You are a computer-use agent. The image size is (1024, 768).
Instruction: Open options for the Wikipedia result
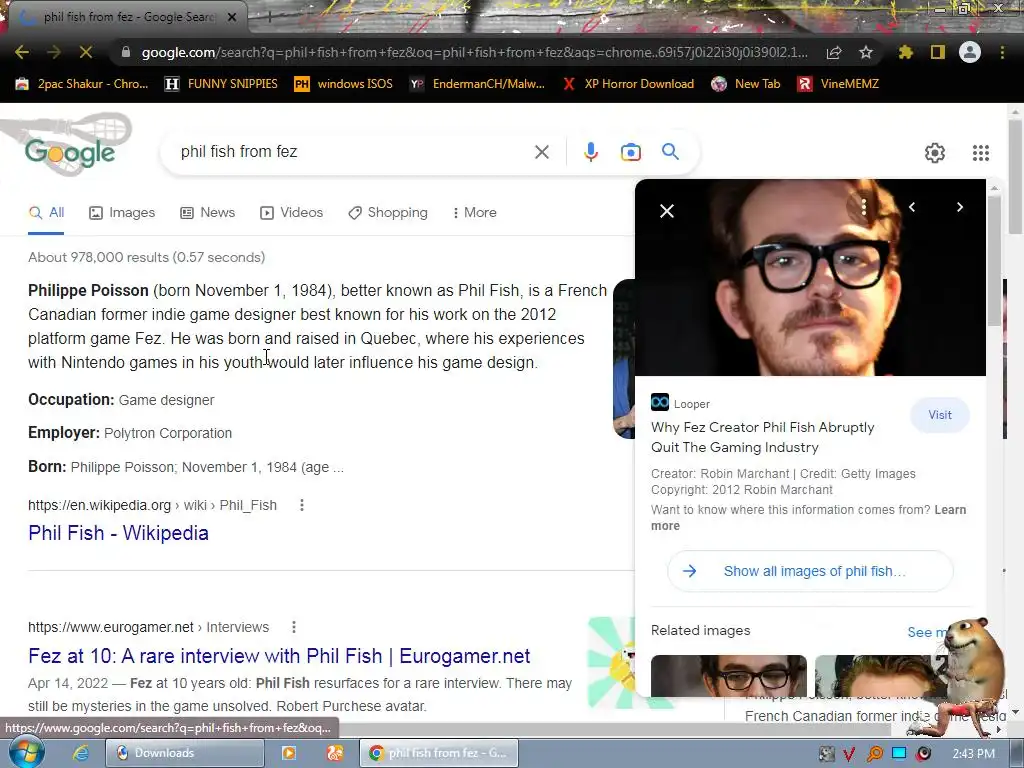pos(302,505)
